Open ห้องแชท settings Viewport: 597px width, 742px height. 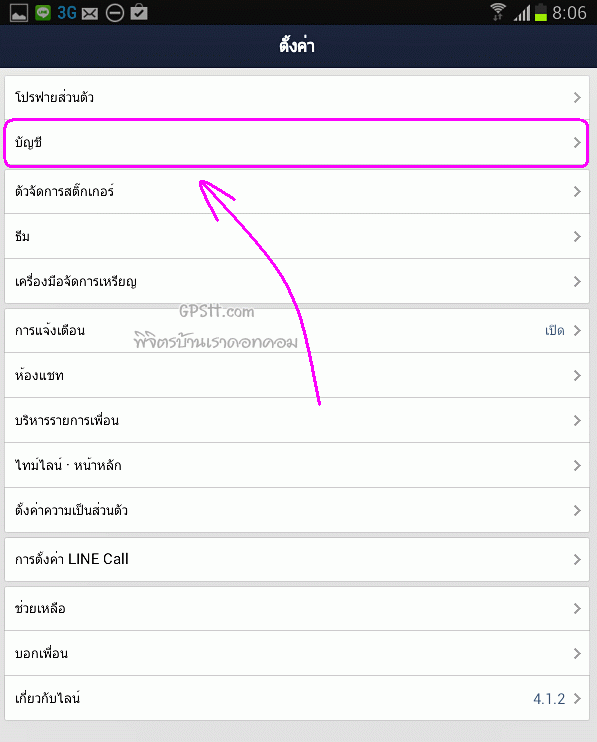point(297,376)
